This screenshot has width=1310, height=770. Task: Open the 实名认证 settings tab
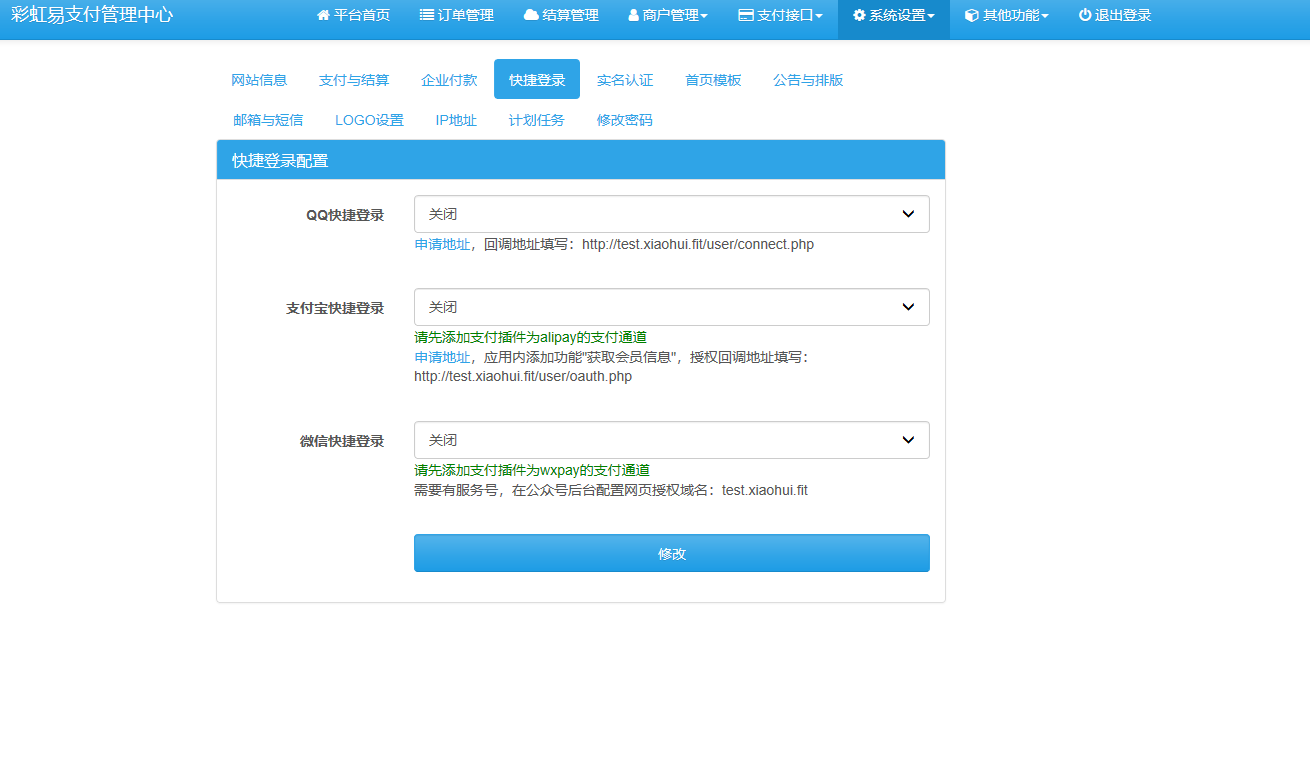click(625, 80)
